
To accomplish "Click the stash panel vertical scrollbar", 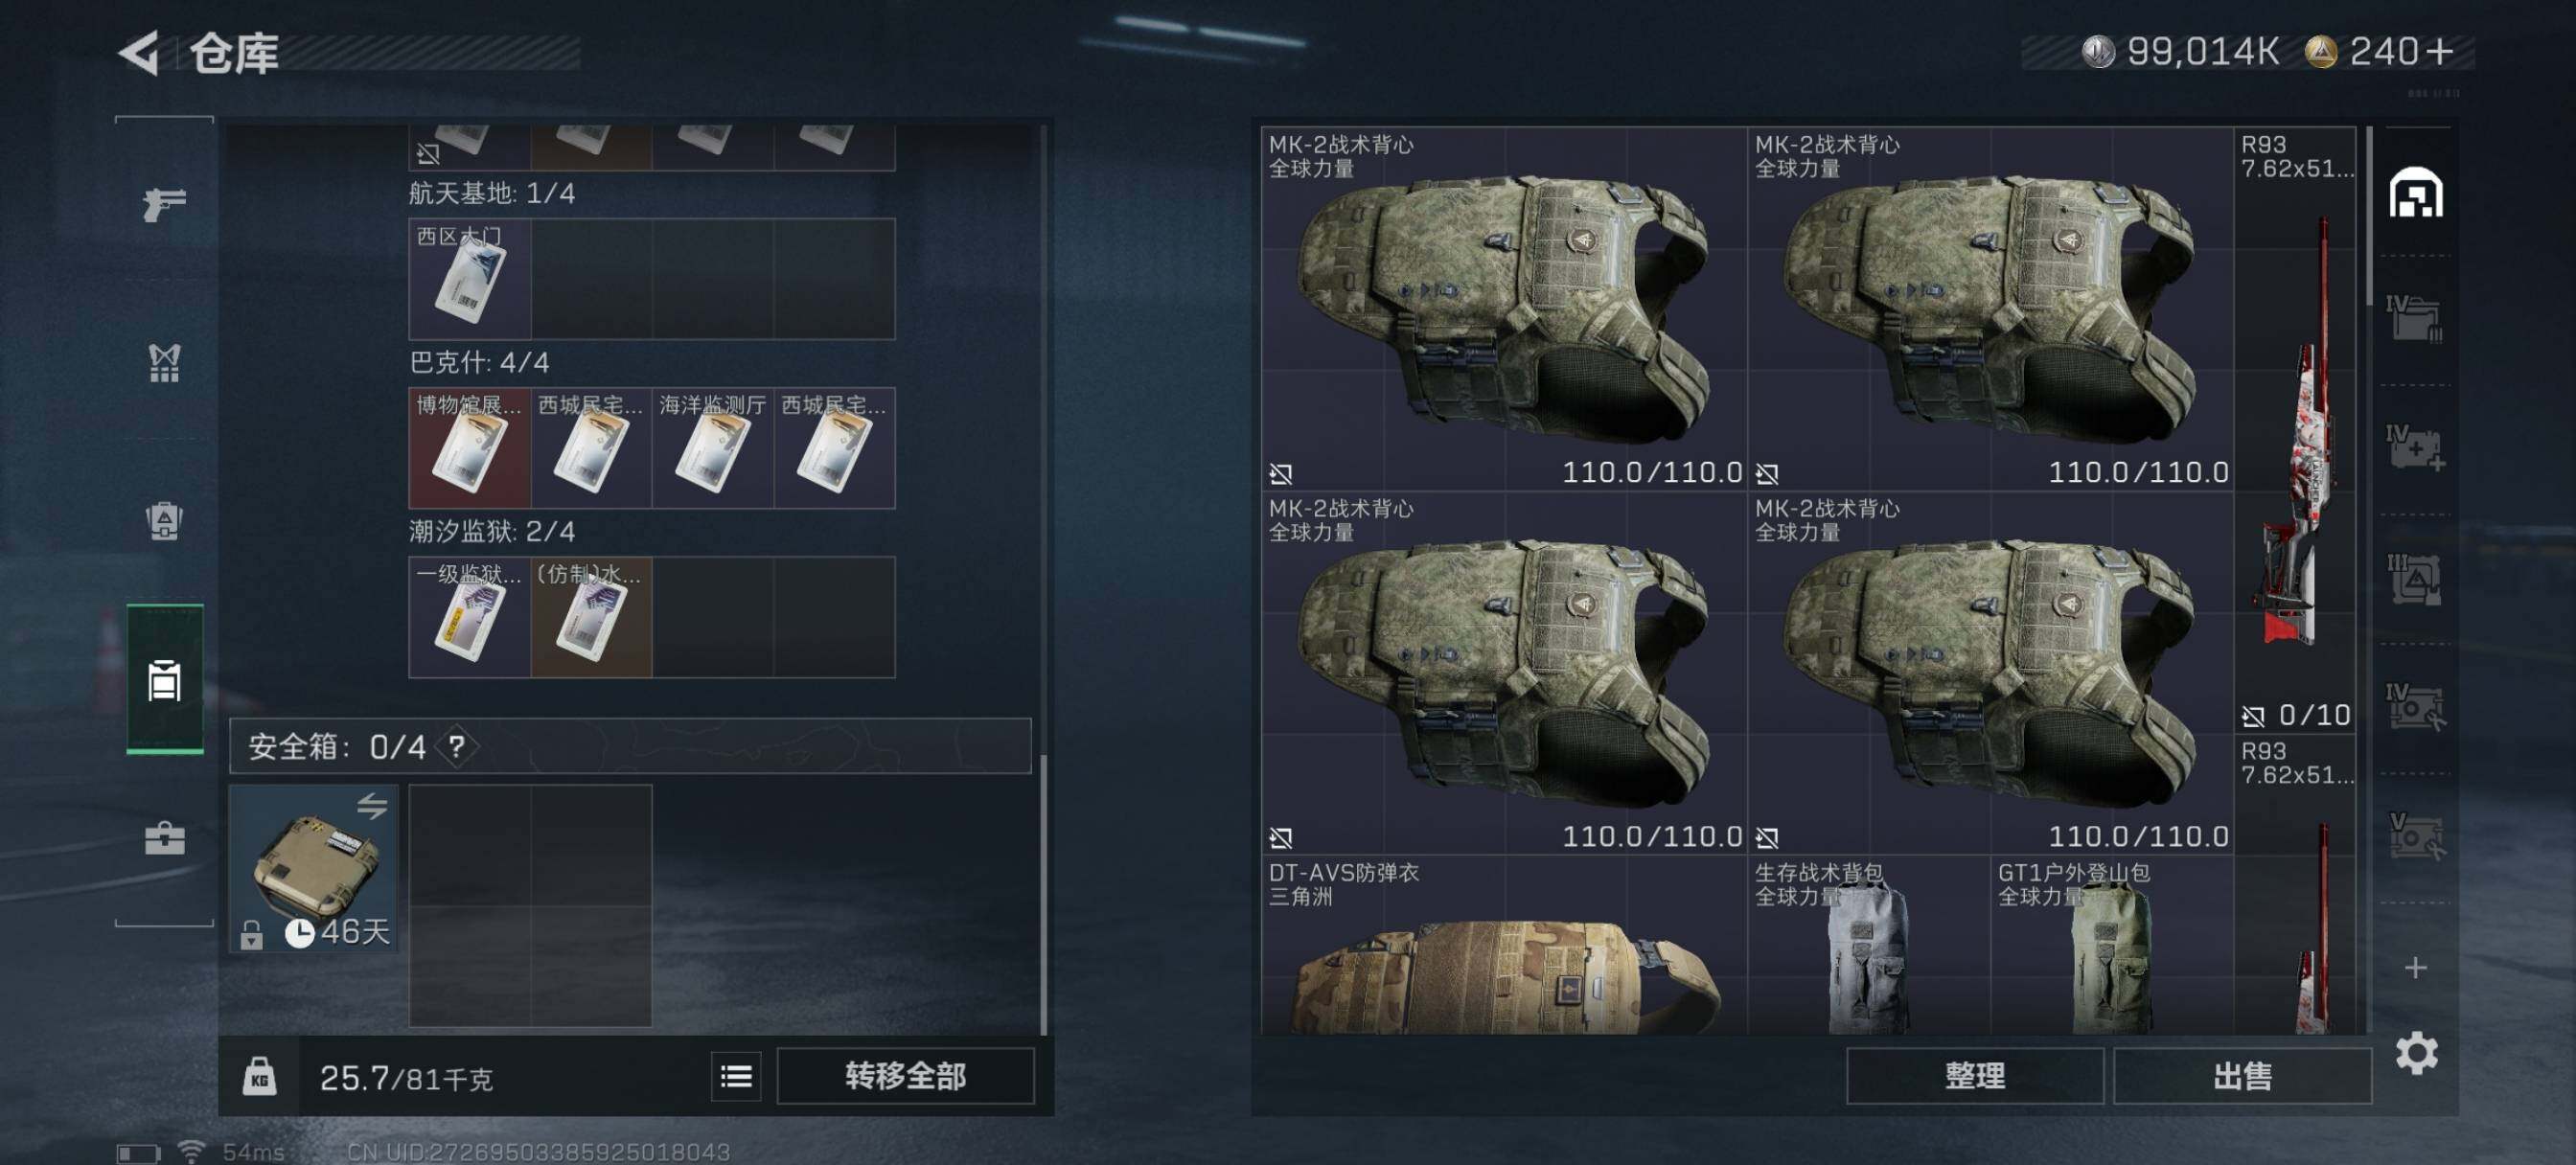I will pyautogui.click(x=2369, y=215).
